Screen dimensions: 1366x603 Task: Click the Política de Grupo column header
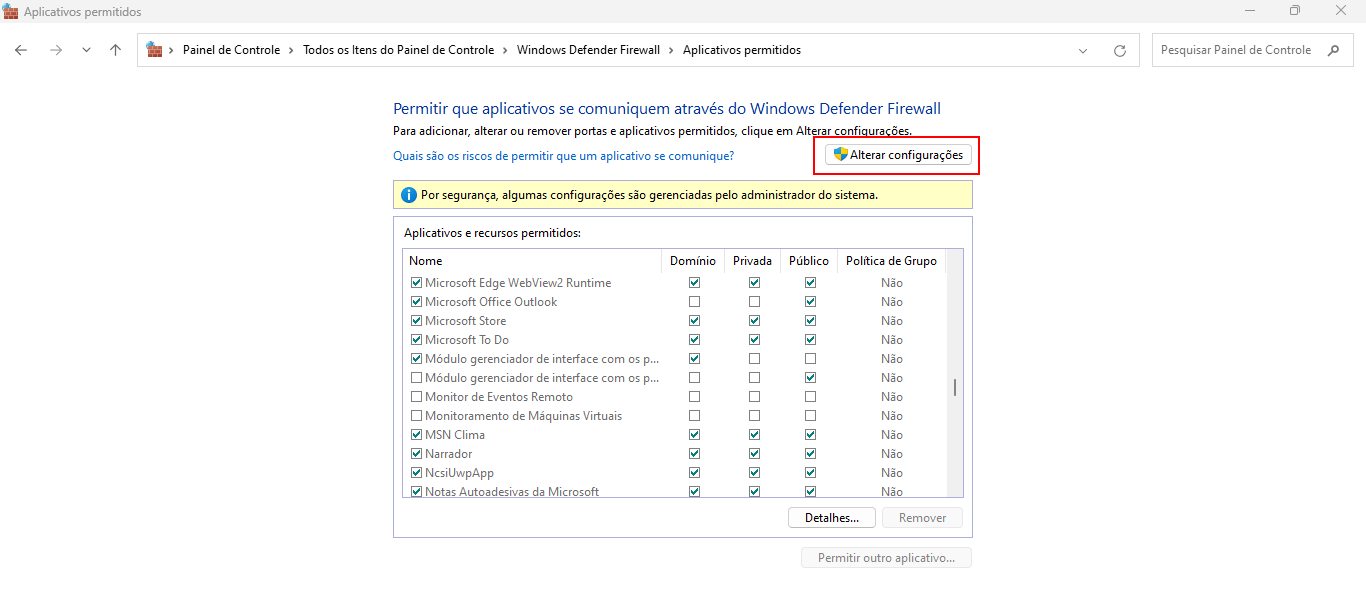coord(891,261)
